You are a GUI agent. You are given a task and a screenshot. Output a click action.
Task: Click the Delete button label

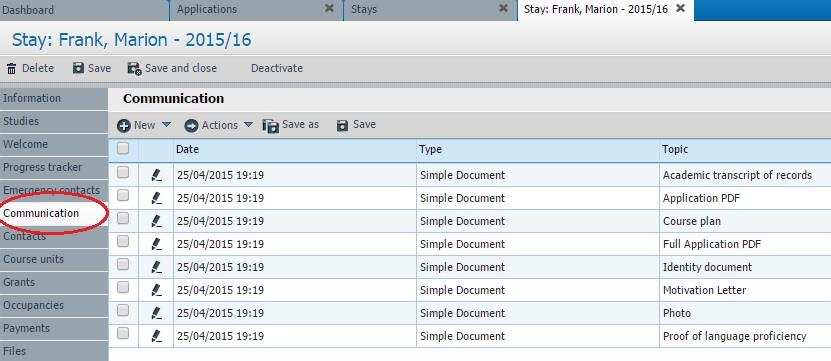(x=38, y=68)
